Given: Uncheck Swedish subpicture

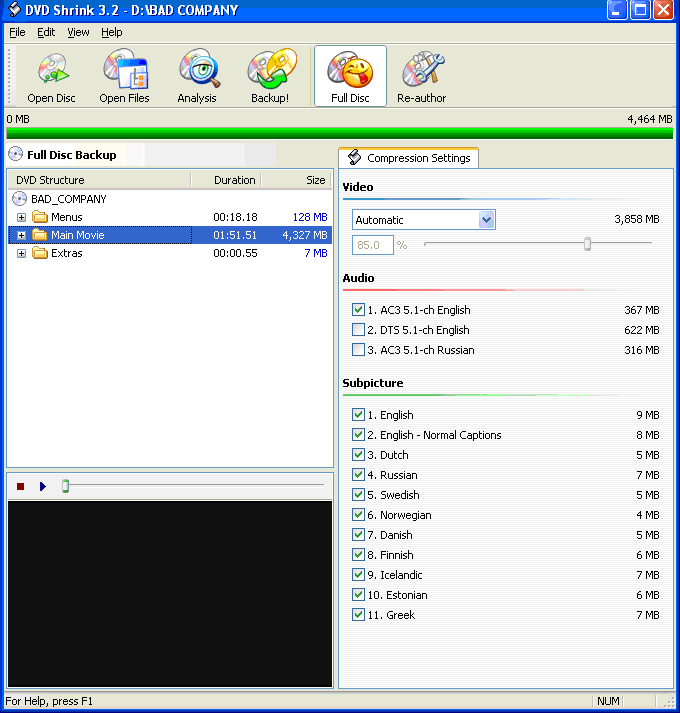Looking at the screenshot, I should tap(358, 495).
